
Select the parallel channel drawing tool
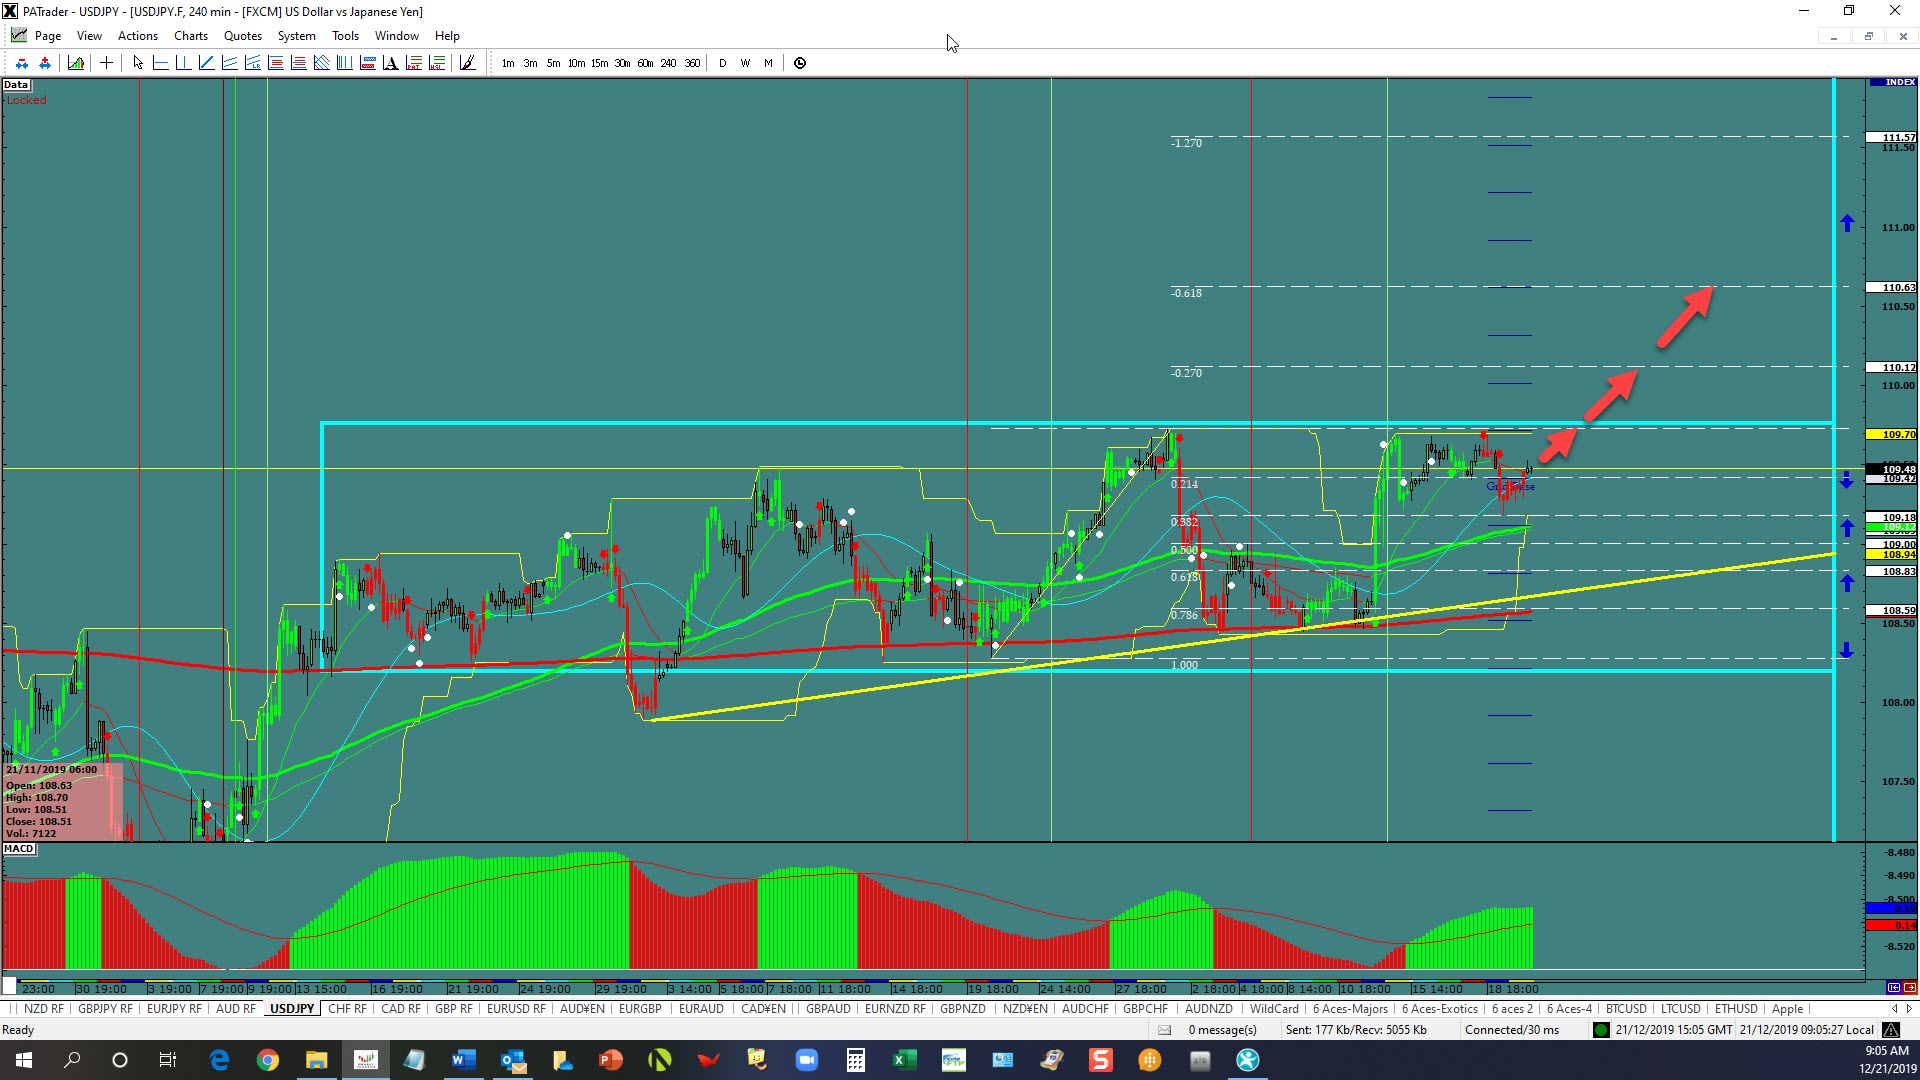click(230, 63)
